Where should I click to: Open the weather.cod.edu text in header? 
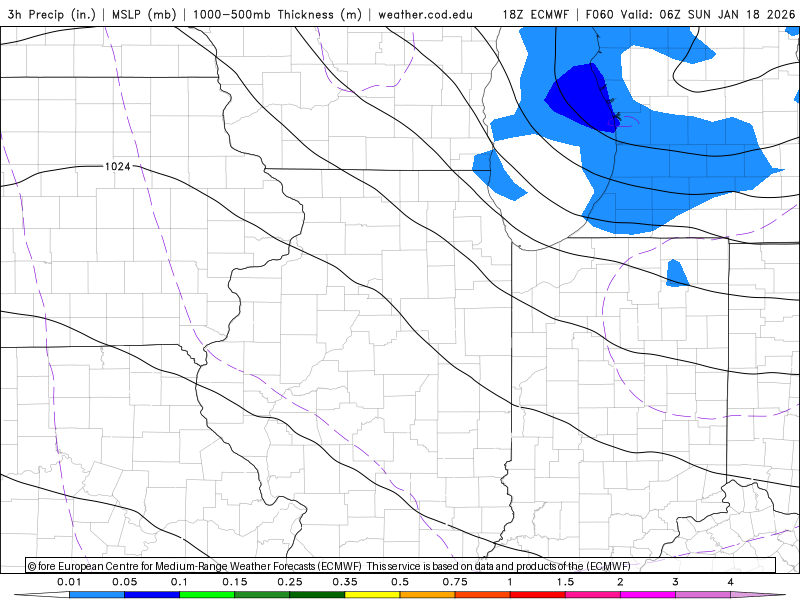(x=425, y=14)
